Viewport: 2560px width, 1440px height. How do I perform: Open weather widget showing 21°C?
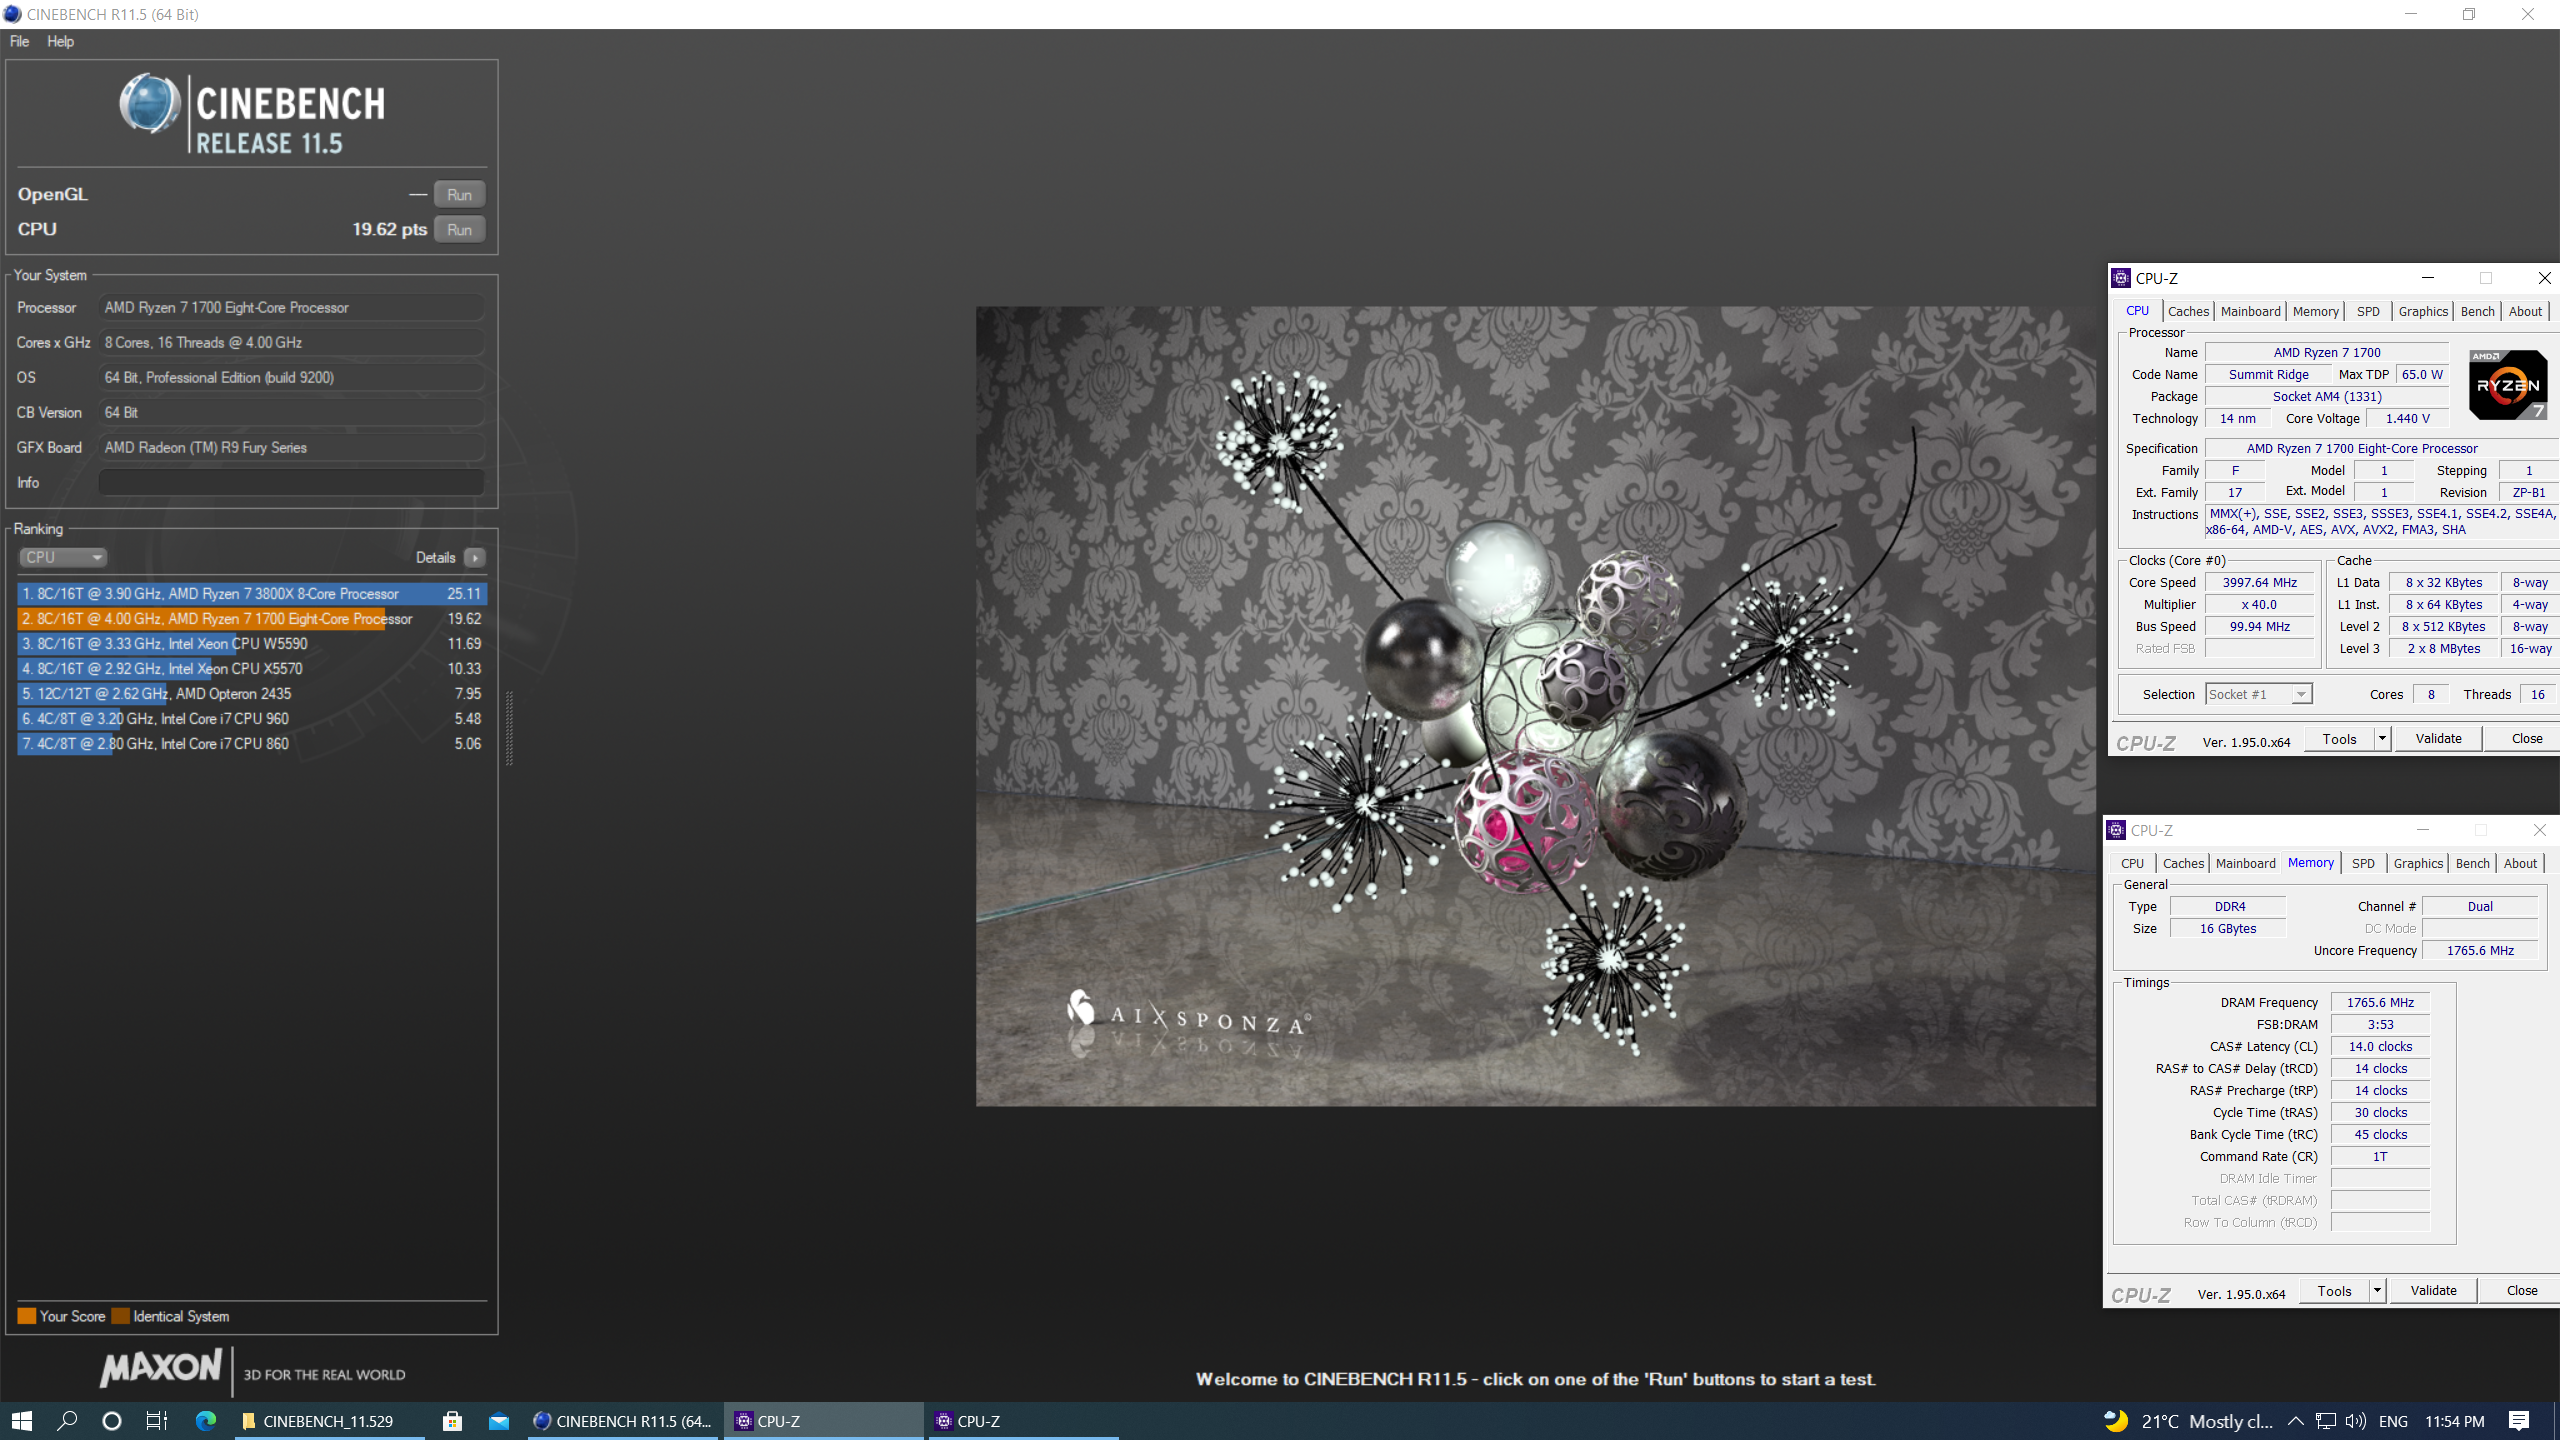click(x=2187, y=1420)
